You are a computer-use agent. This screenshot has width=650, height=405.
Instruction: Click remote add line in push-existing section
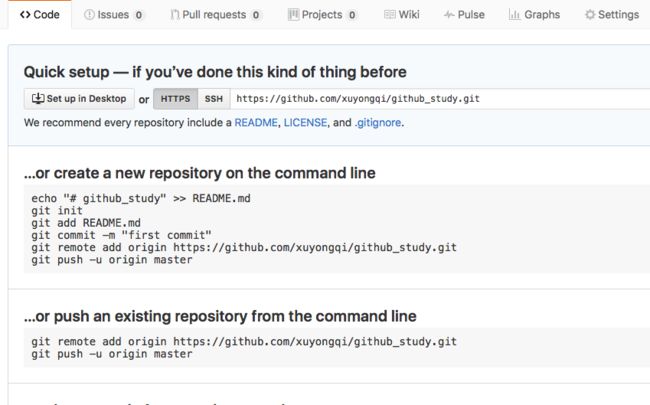tap(244, 342)
